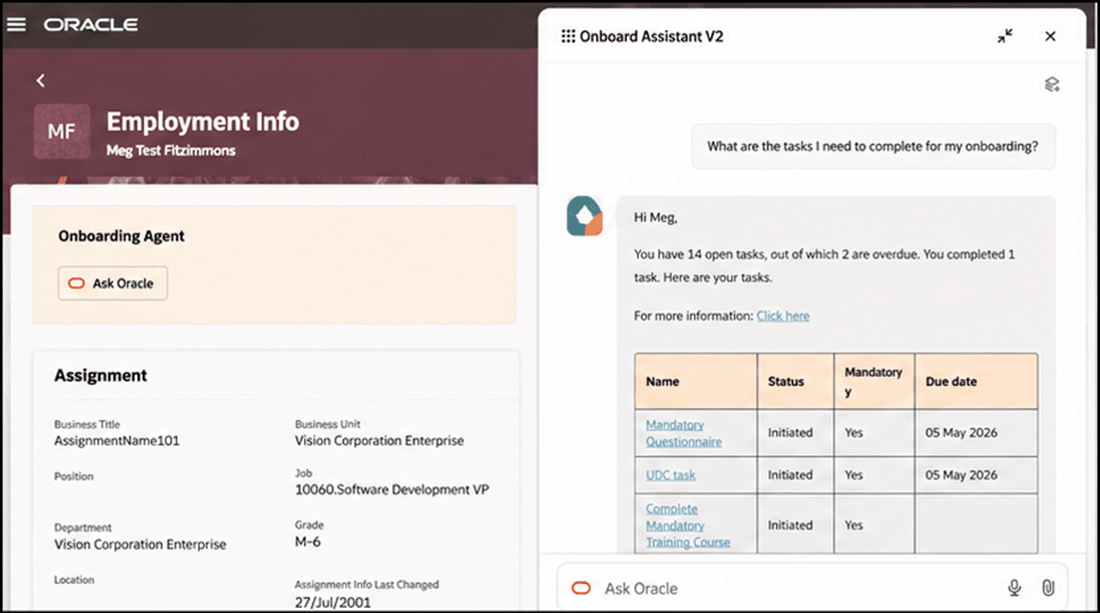Click the Department value Vision Corporation Enterprise

pyautogui.click(x=140, y=544)
